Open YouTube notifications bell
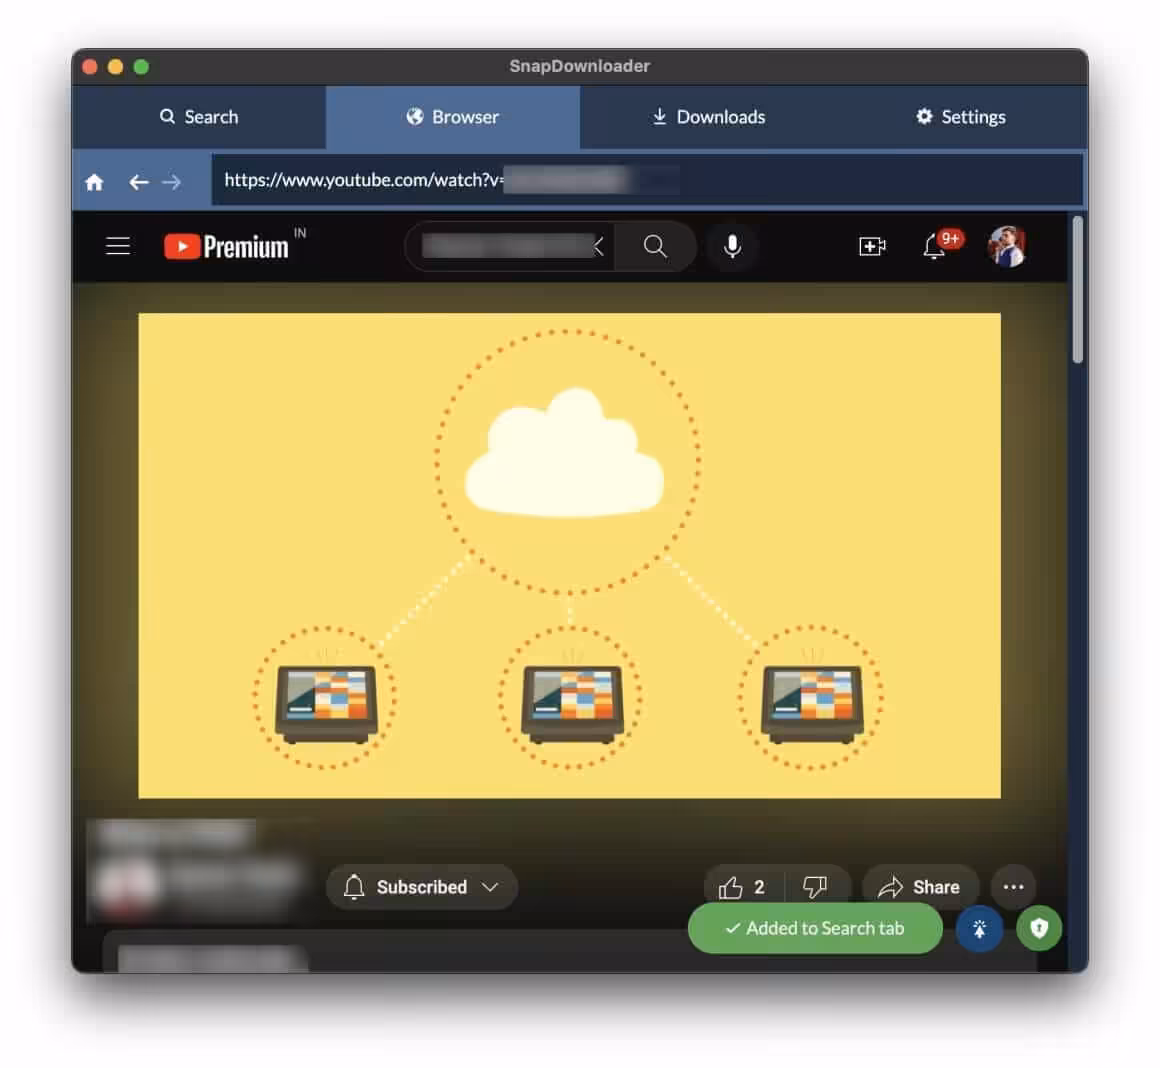This screenshot has height=1068, width=1160. [x=933, y=246]
